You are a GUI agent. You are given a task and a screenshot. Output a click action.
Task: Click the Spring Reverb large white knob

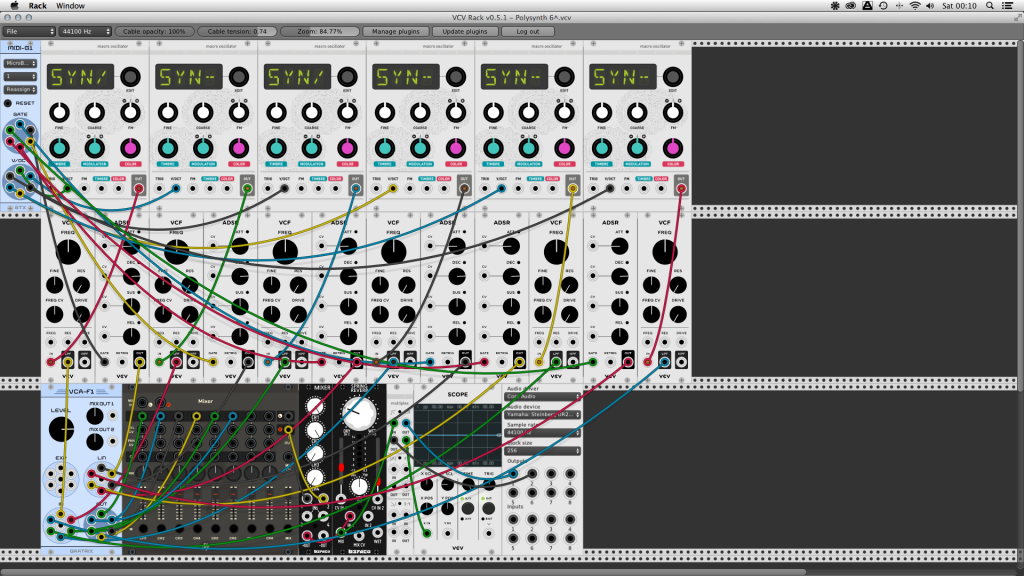pos(359,413)
